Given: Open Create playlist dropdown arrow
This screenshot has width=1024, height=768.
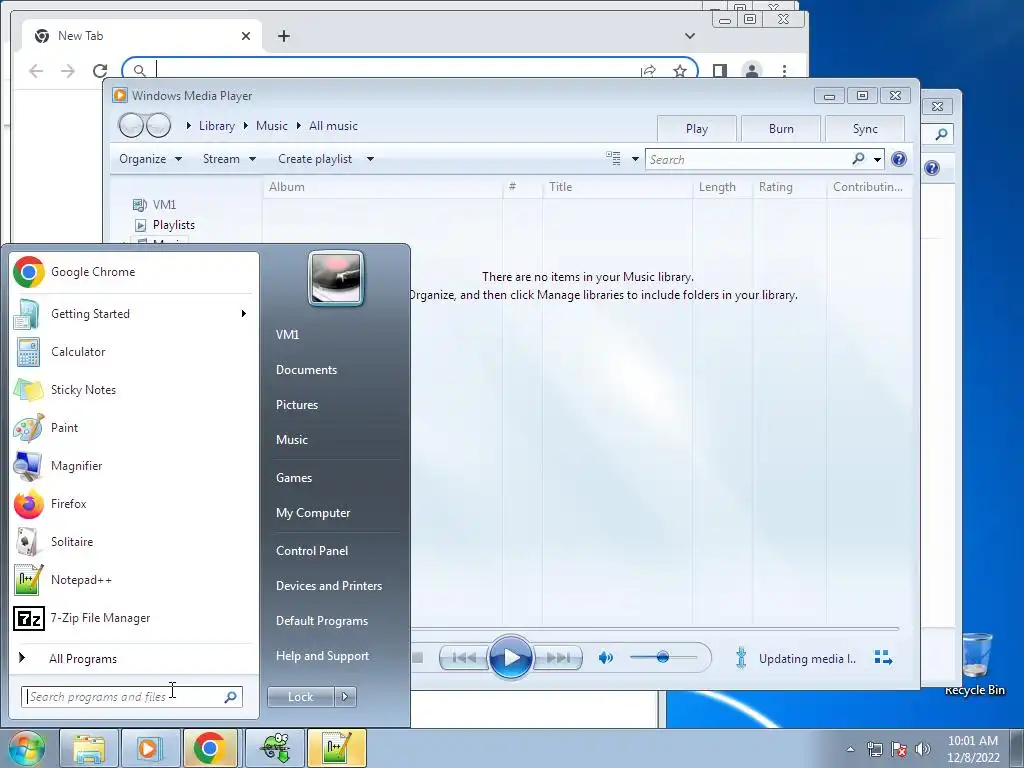Looking at the screenshot, I should (370, 159).
